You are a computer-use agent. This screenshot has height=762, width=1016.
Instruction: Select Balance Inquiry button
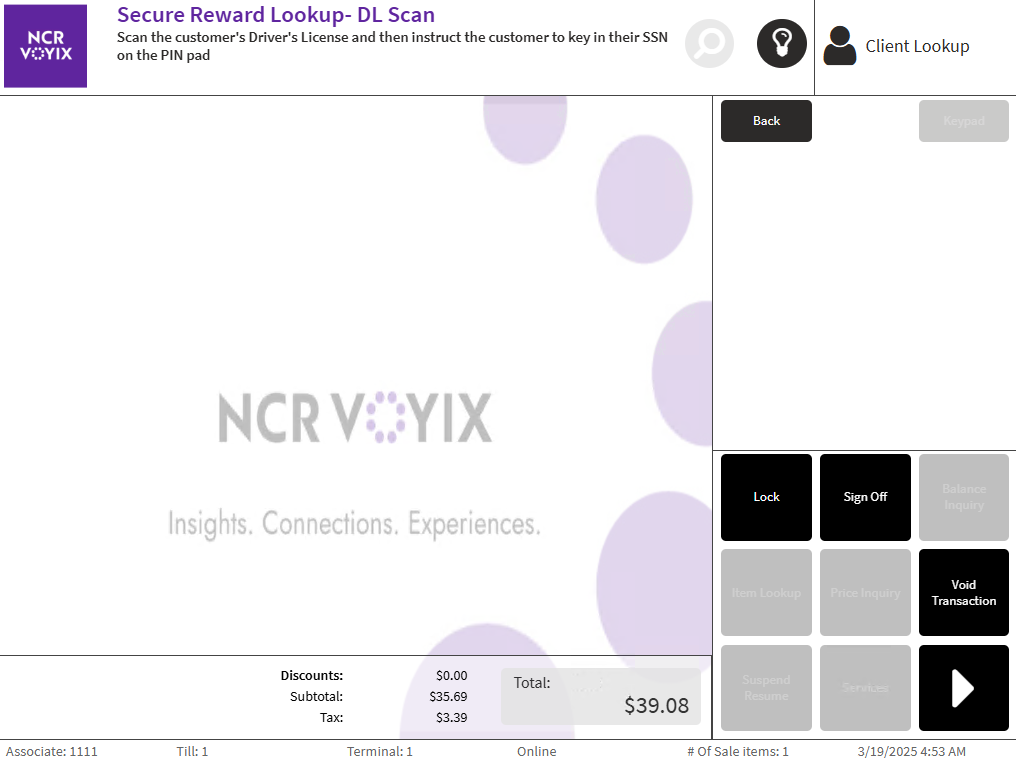pyautogui.click(x=964, y=497)
